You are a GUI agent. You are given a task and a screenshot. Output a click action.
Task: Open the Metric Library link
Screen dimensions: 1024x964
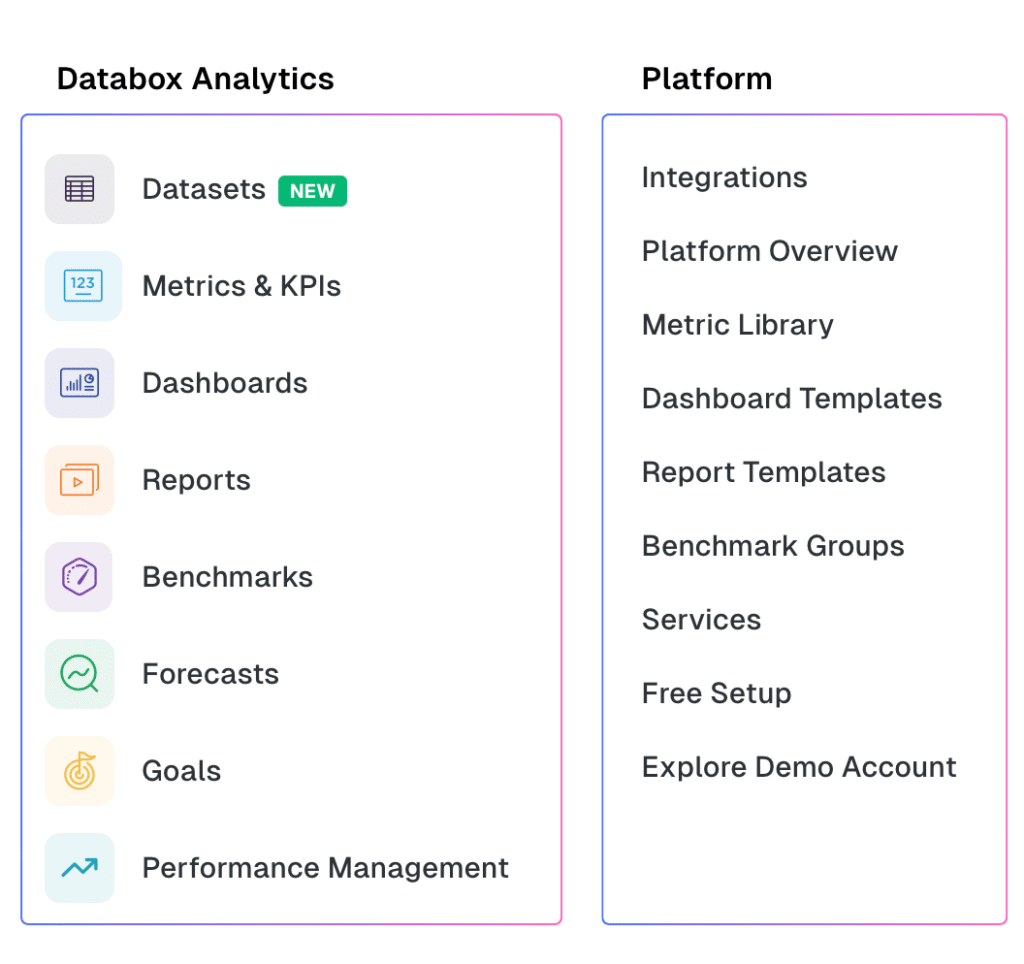pos(737,325)
